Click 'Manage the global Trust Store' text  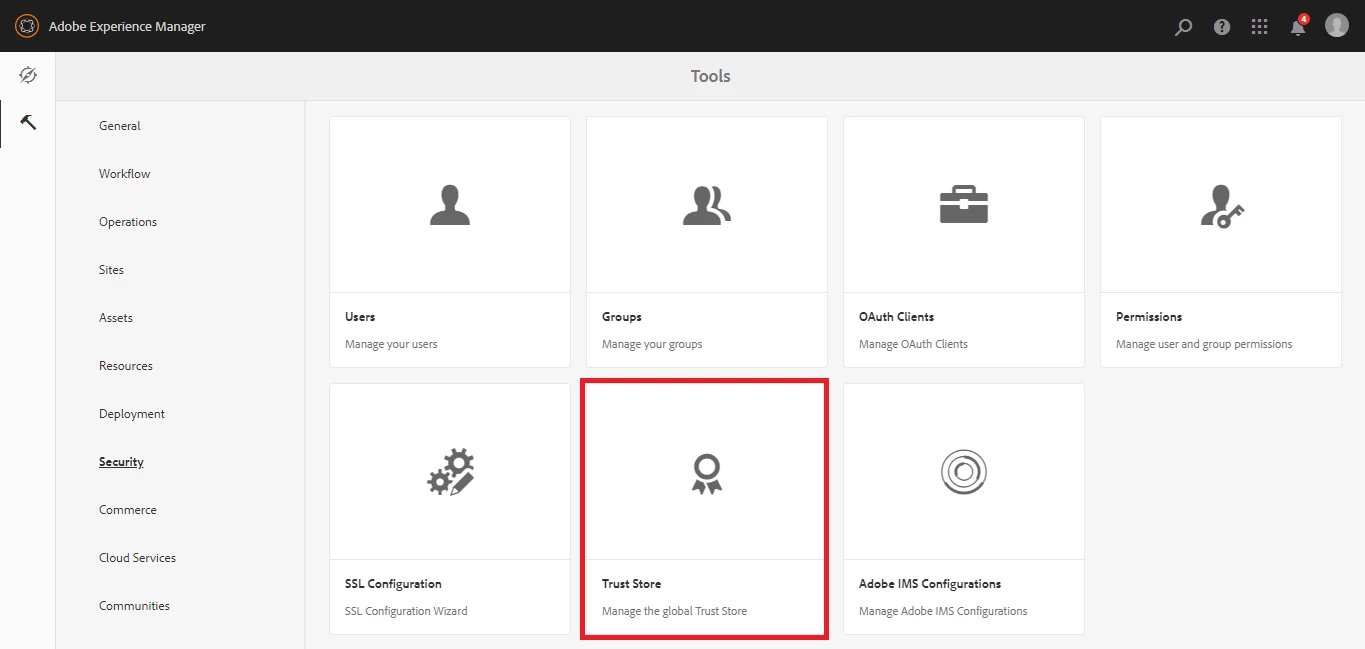(675, 611)
